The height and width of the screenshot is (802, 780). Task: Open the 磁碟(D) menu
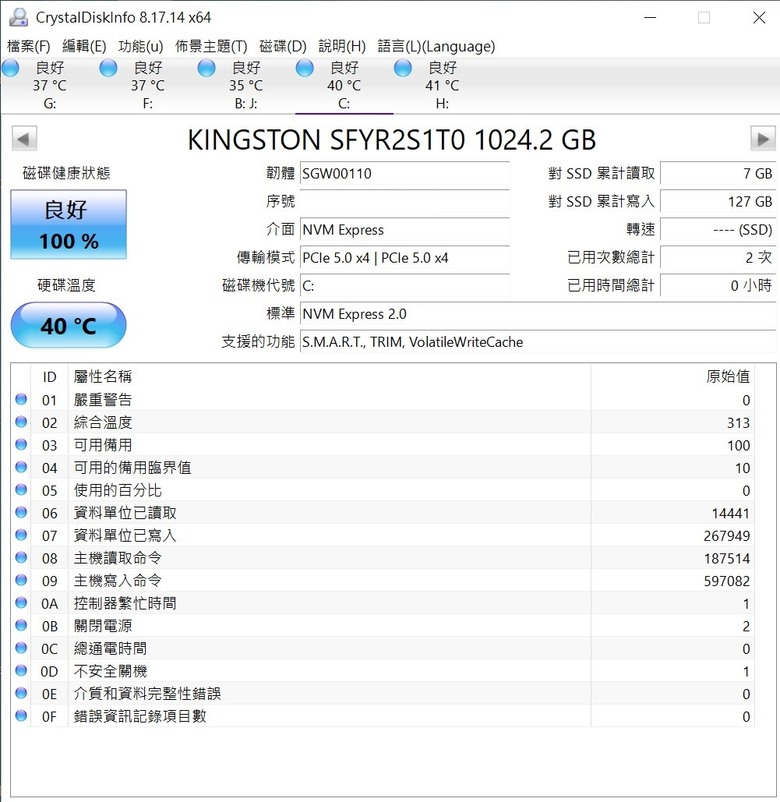[283, 47]
